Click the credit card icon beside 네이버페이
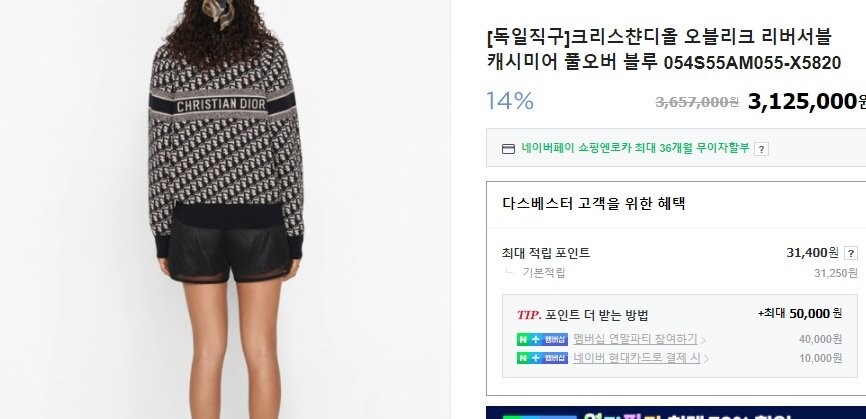The width and height of the screenshot is (866, 419). point(508,148)
